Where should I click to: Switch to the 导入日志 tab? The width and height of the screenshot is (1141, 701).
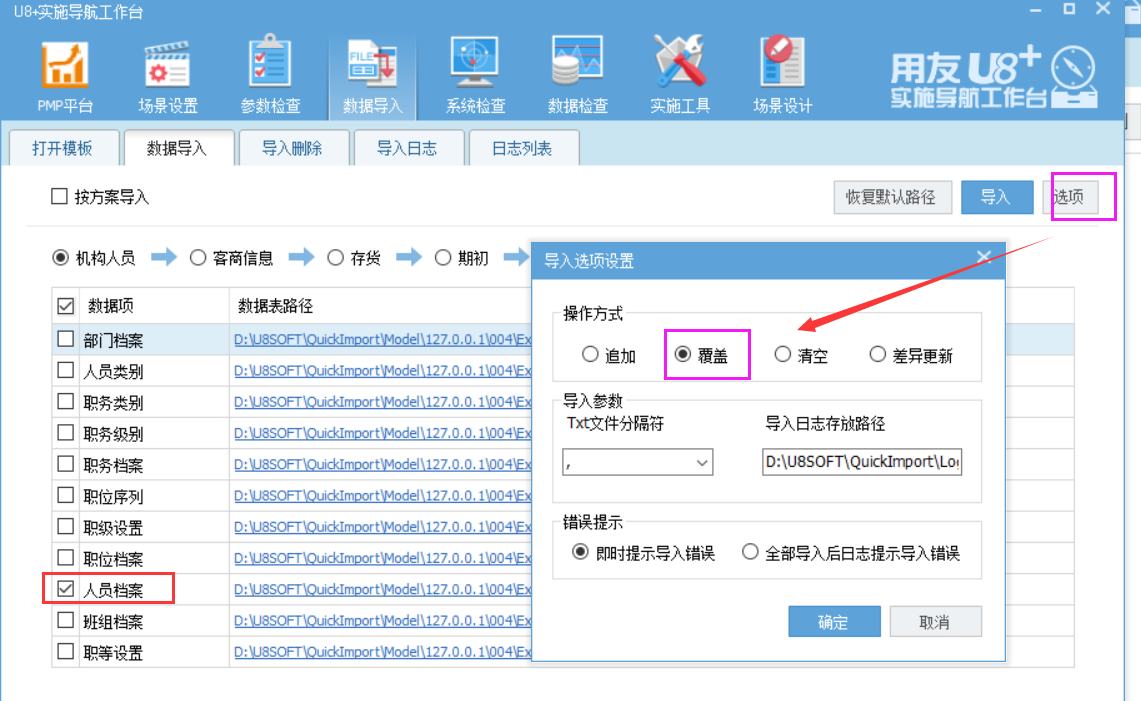[x=408, y=148]
